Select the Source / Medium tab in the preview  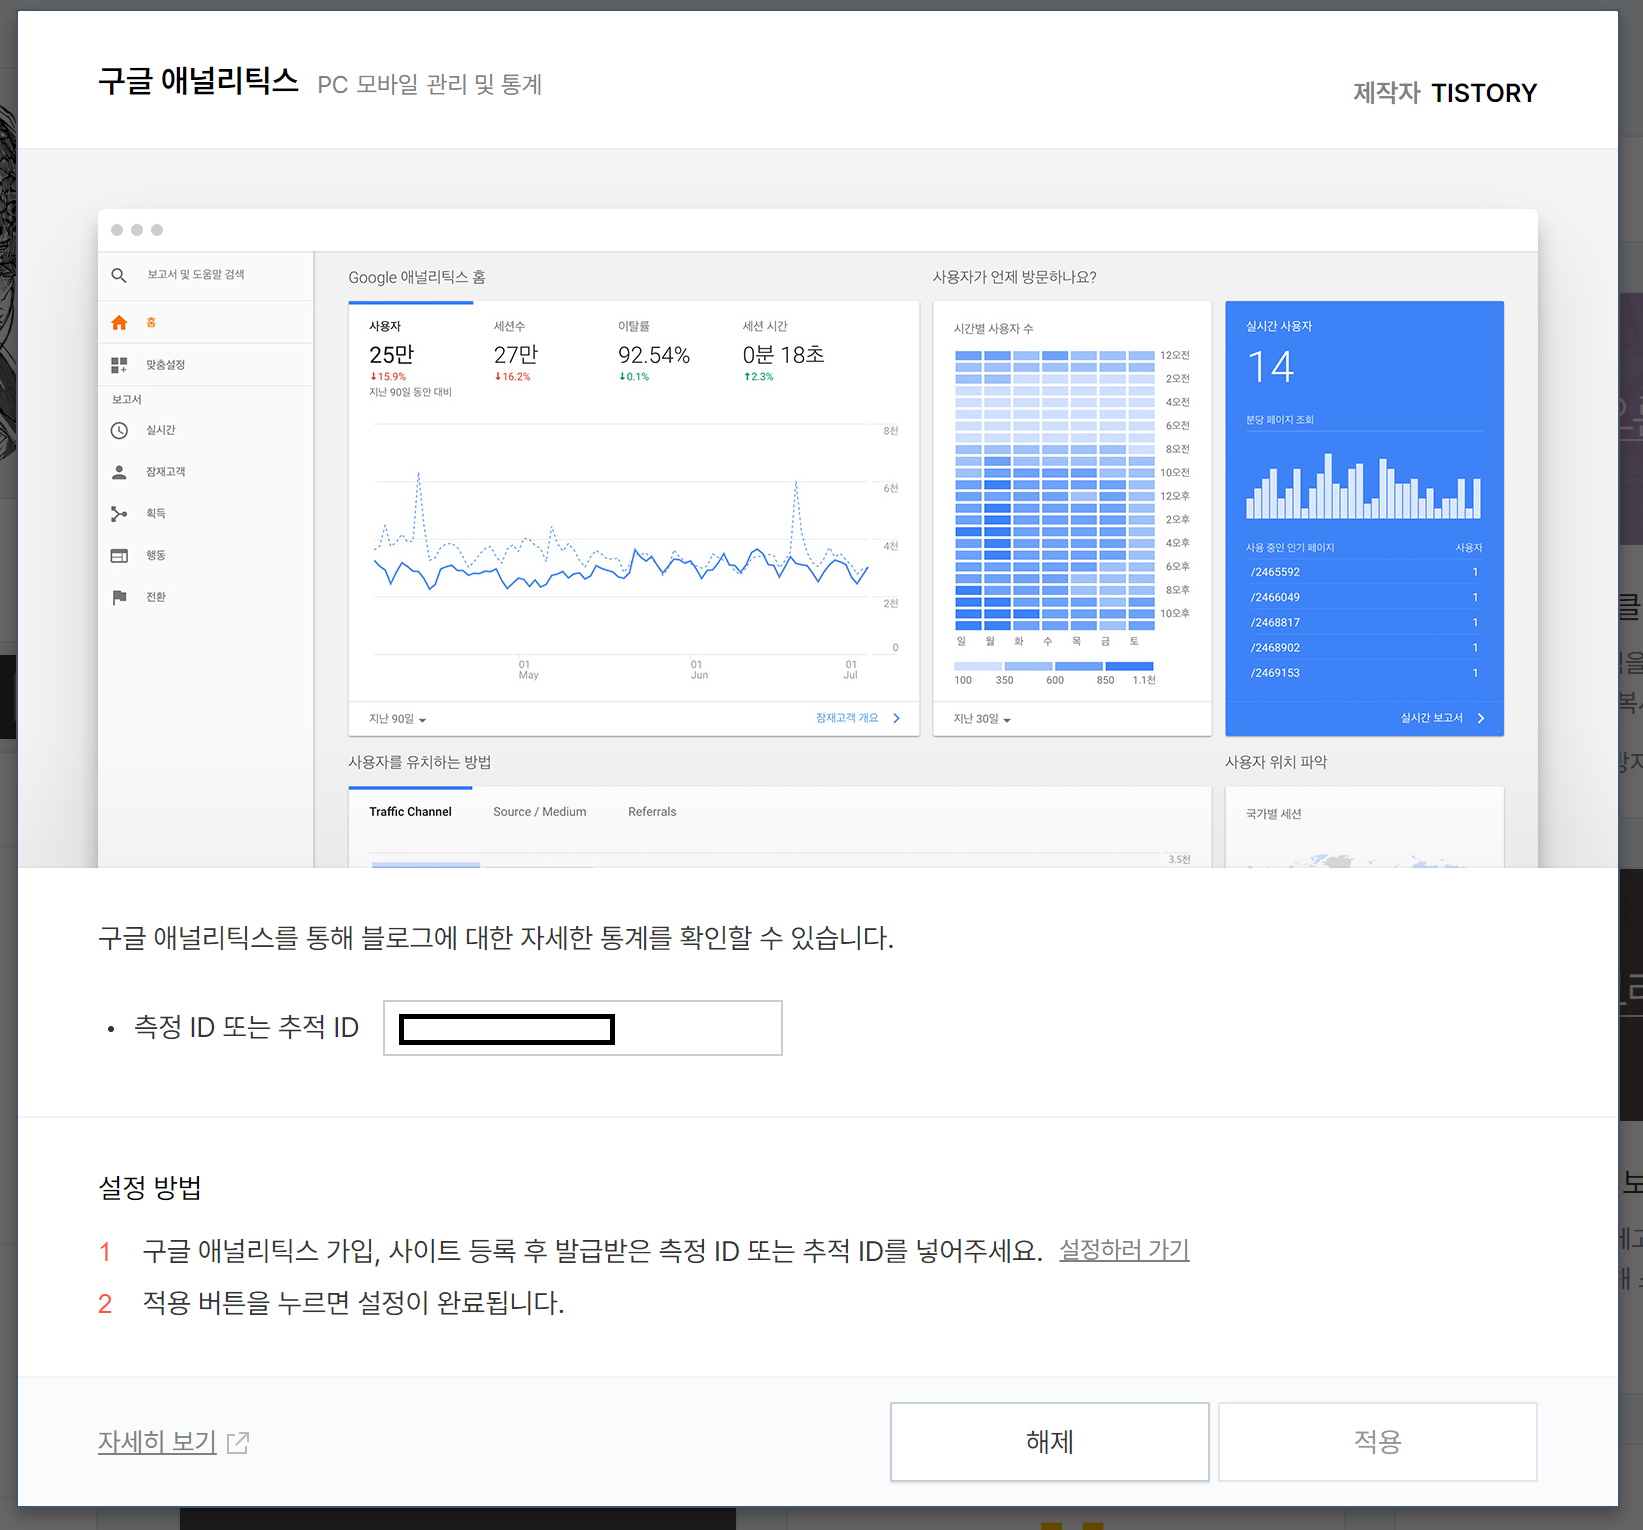pyautogui.click(x=540, y=812)
